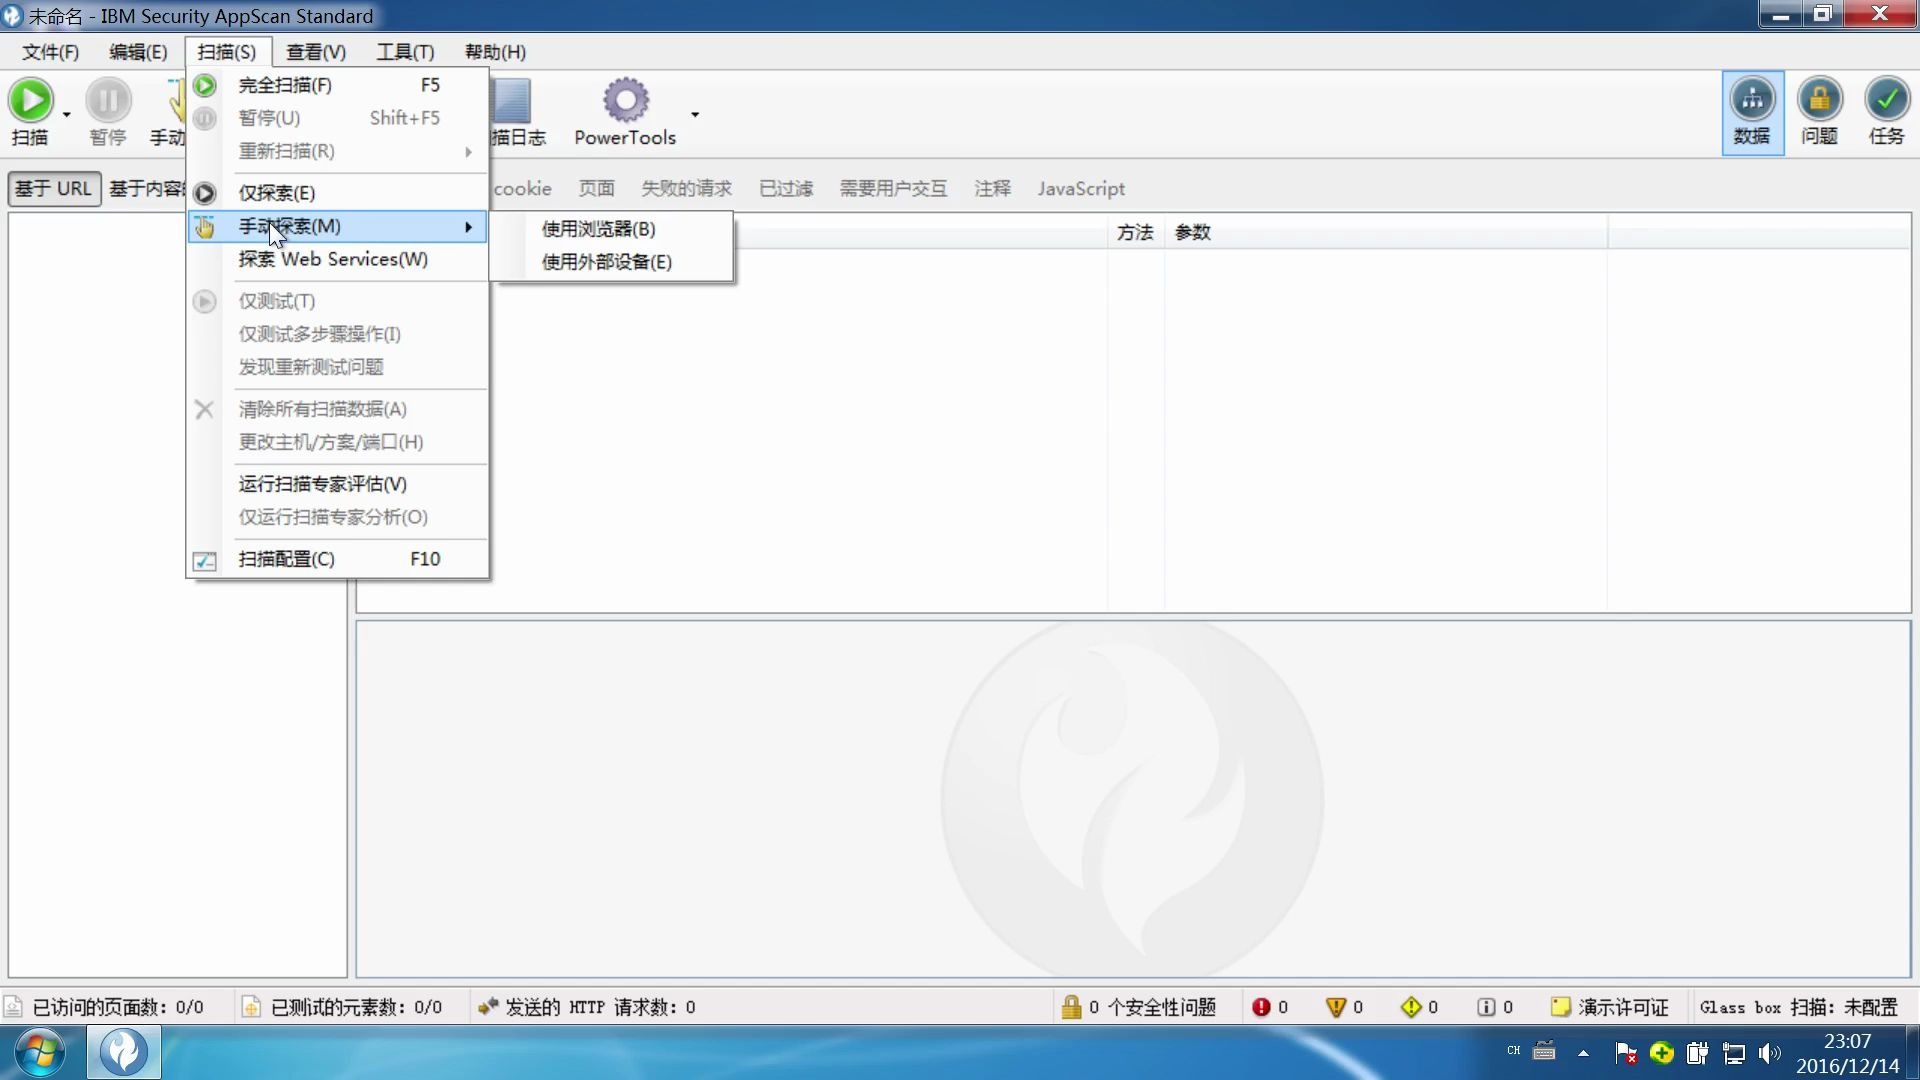This screenshot has height=1080, width=1920.
Task: Expand the 重新扫描(R) submenu arrow
Action: tap(468, 152)
